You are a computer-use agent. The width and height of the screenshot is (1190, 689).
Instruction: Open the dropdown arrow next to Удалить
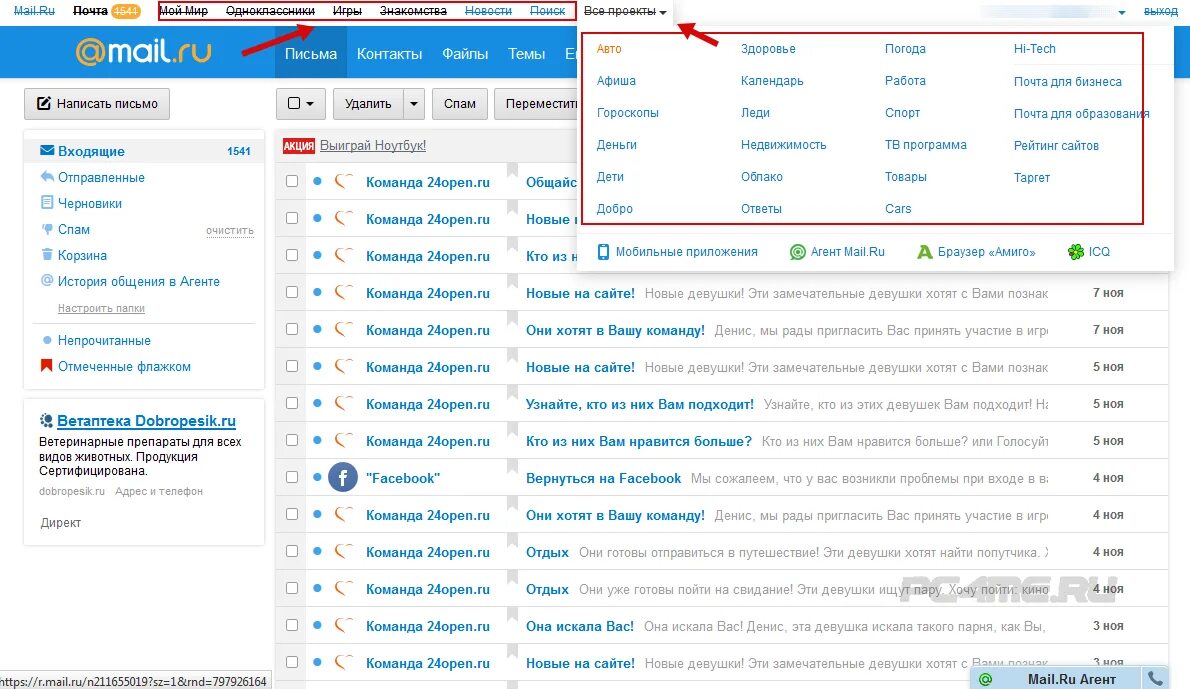point(414,104)
